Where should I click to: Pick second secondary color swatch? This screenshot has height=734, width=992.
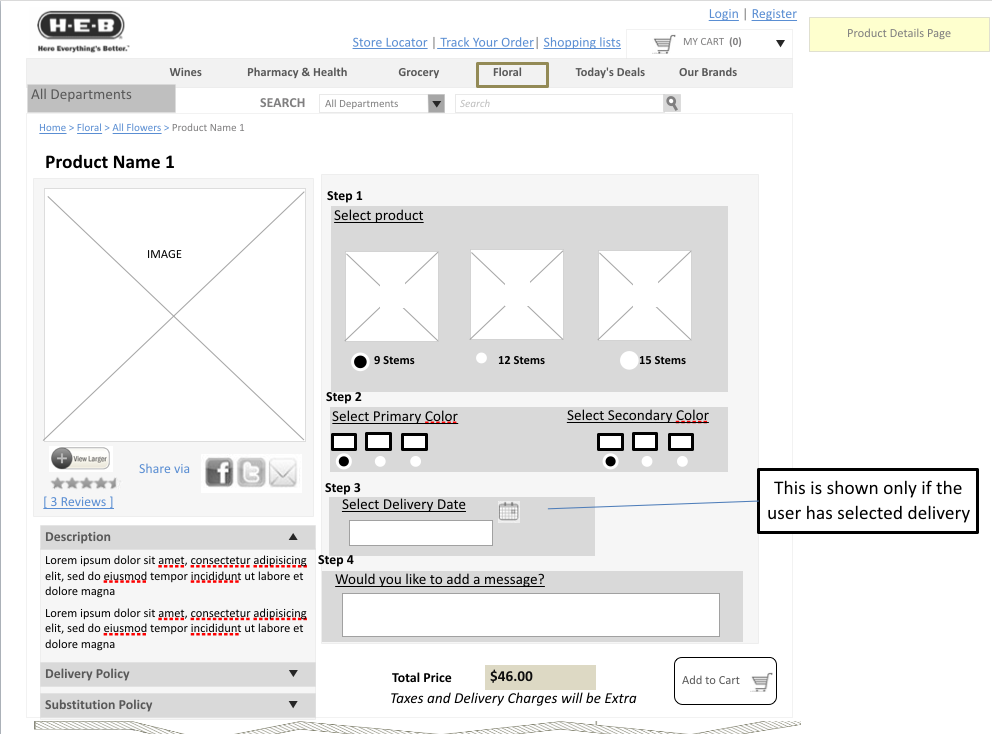[645, 442]
